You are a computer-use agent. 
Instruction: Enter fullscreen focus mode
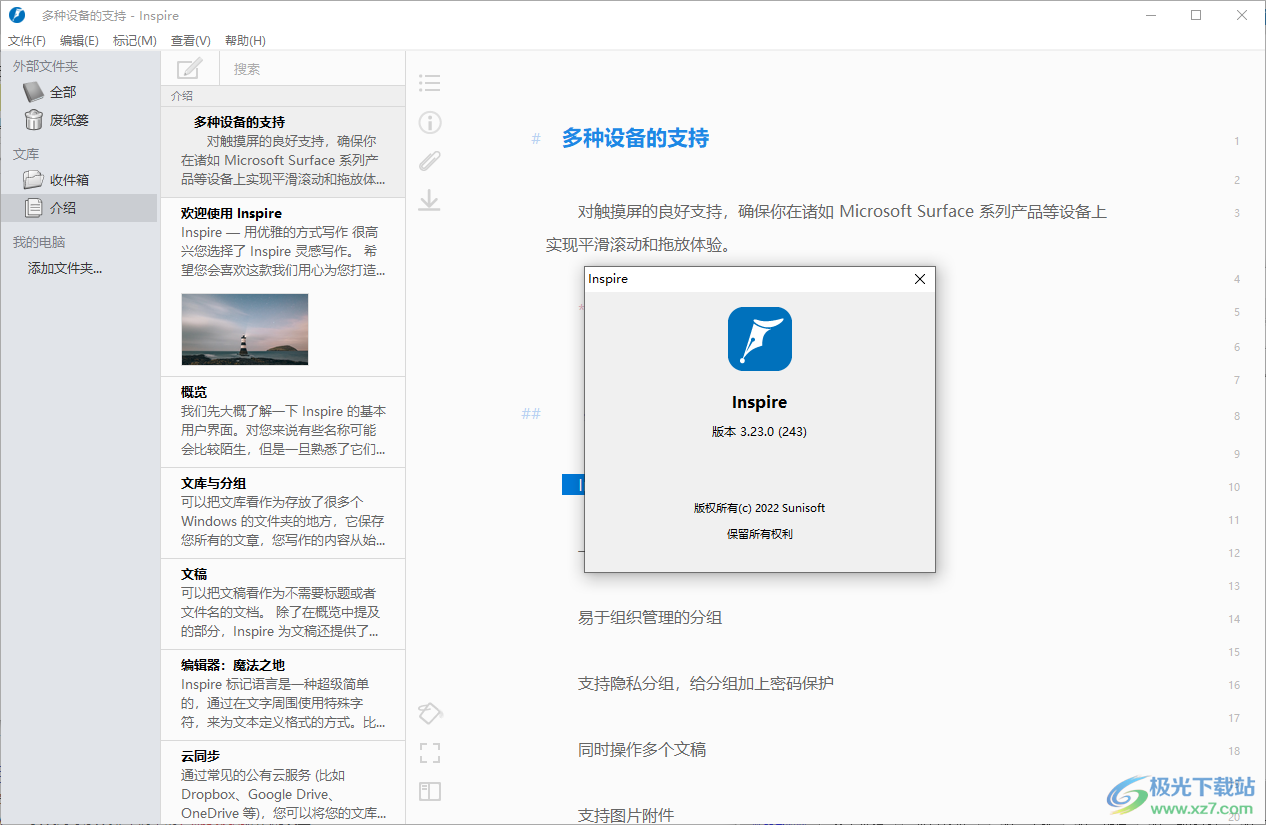(x=429, y=752)
